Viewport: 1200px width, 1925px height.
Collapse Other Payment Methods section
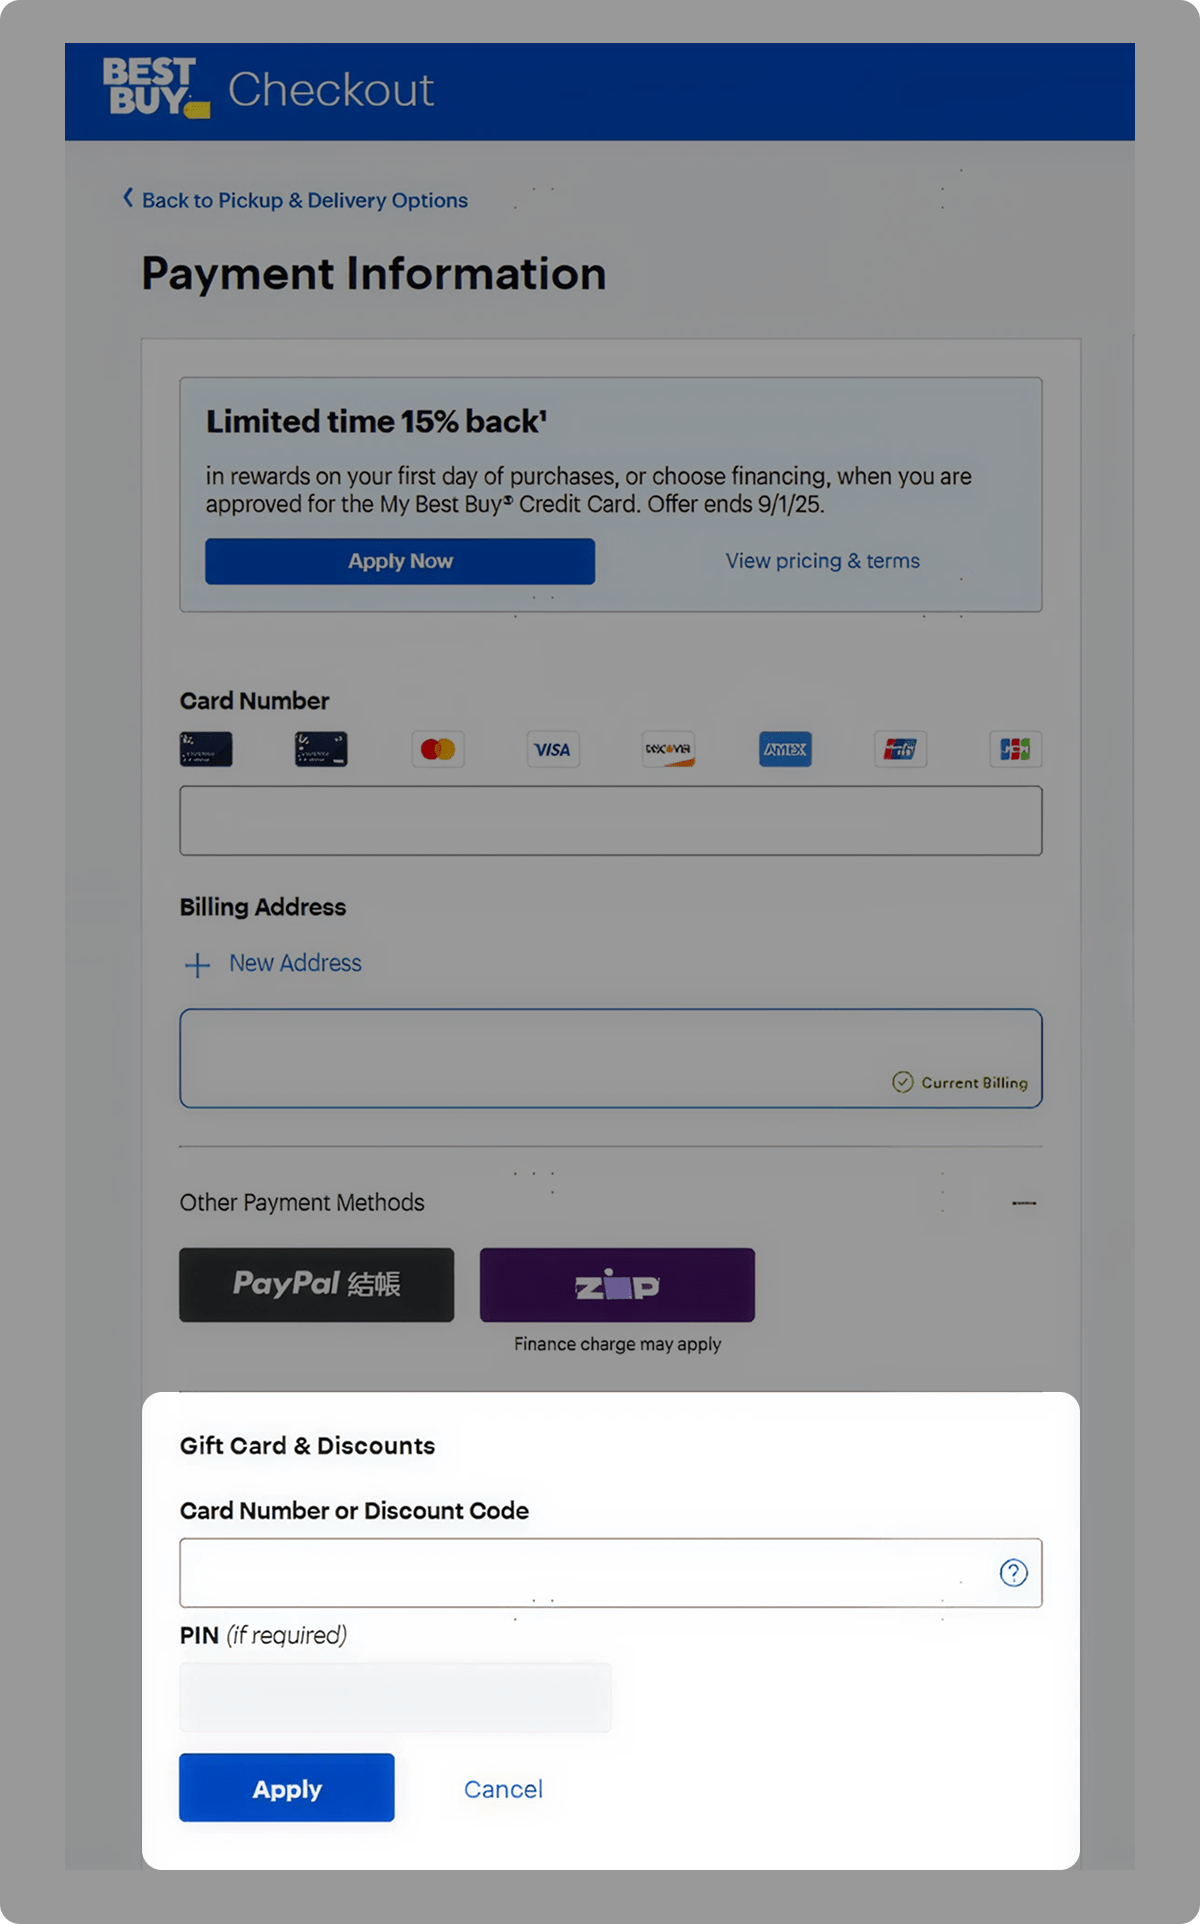click(x=1024, y=1203)
